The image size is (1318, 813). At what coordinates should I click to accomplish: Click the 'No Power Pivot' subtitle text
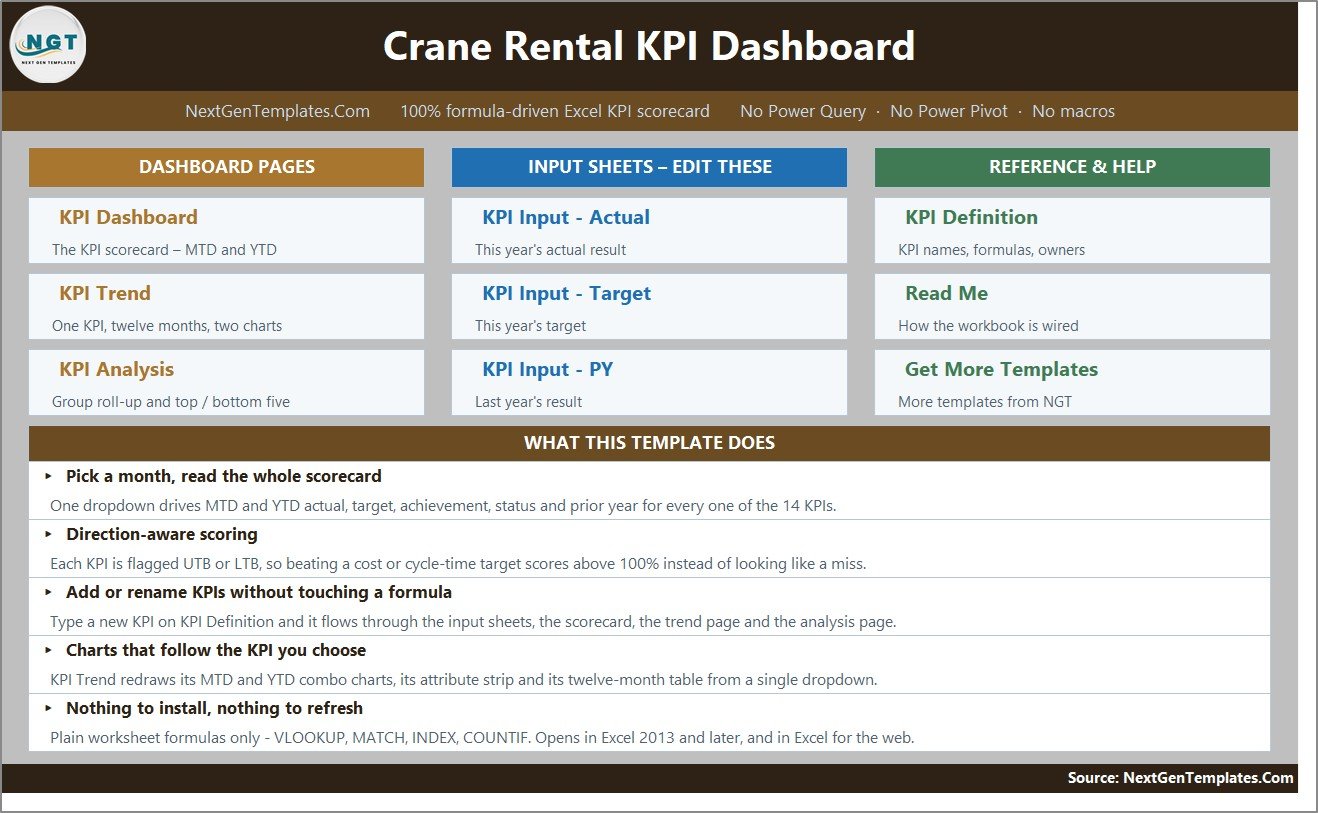[949, 111]
